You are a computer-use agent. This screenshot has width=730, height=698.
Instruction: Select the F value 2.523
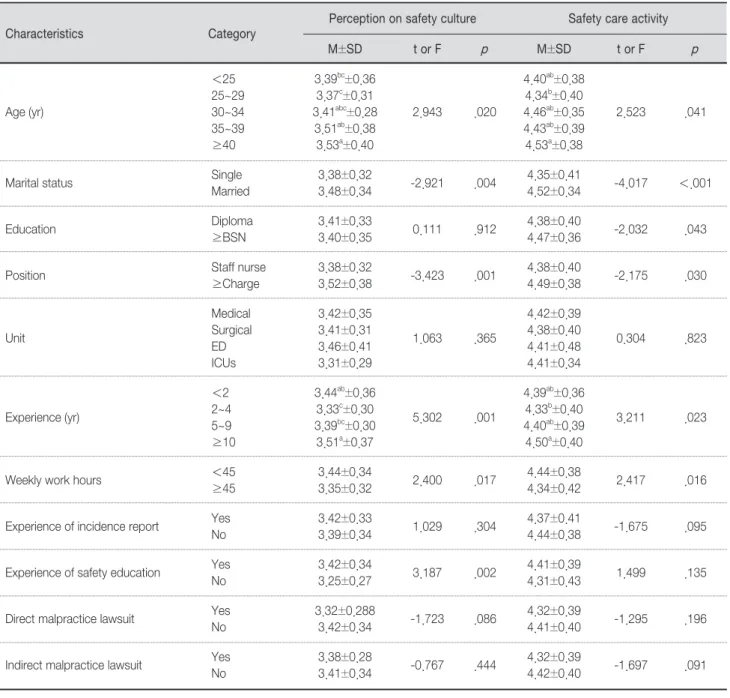pyautogui.click(x=631, y=112)
